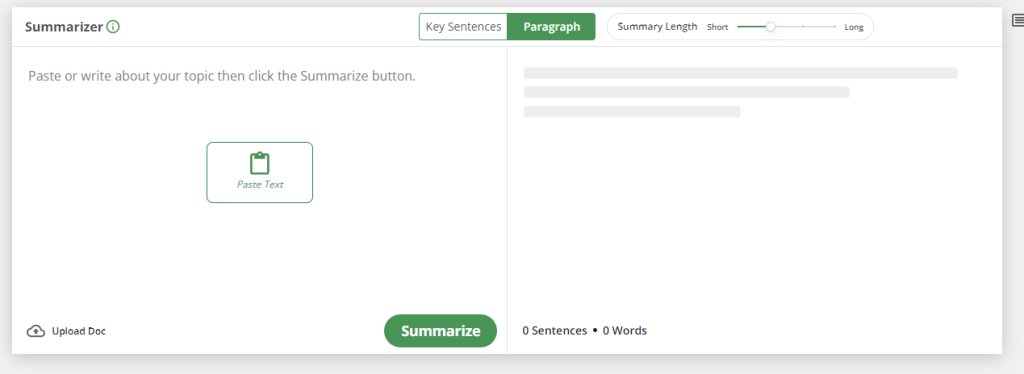Open the list icon in top-right corner
This screenshot has height=374, width=1024.
1017,21
